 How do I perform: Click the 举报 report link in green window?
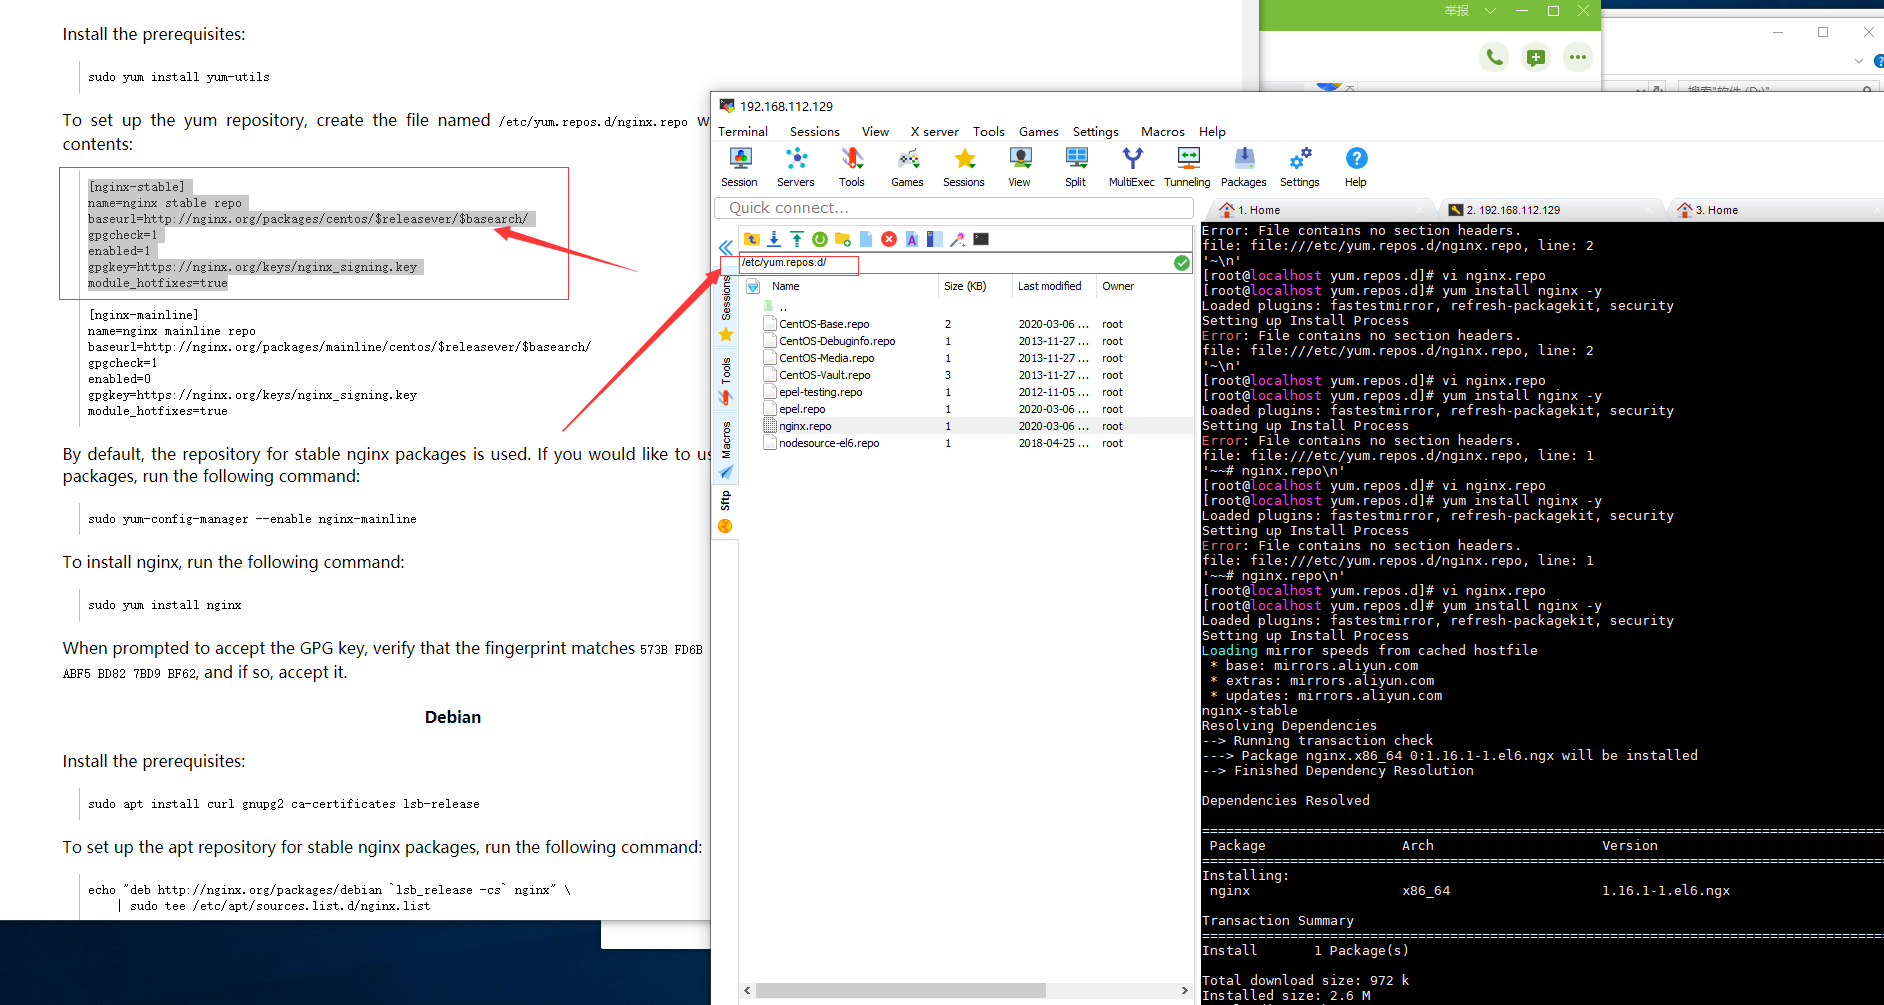click(x=1456, y=11)
